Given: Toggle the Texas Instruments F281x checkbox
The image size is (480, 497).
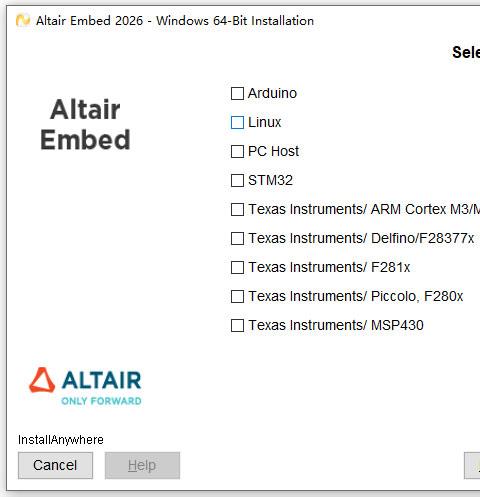Looking at the screenshot, I should [237, 268].
